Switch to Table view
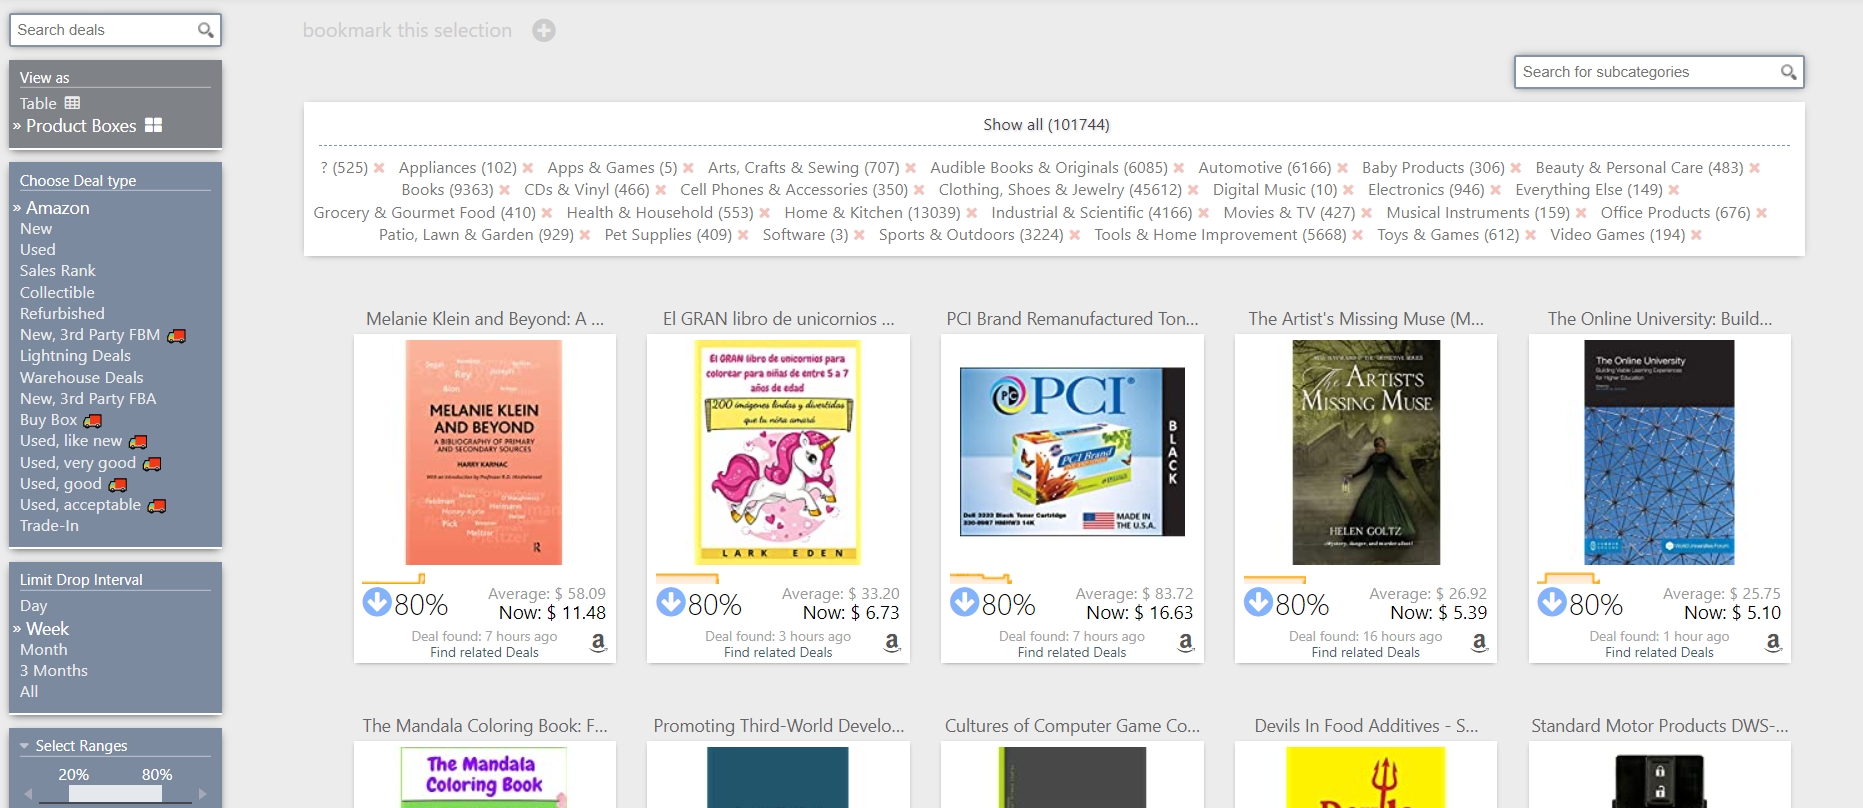Image resolution: width=1863 pixels, height=808 pixels. pyautogui.click(x=50, y=103)
